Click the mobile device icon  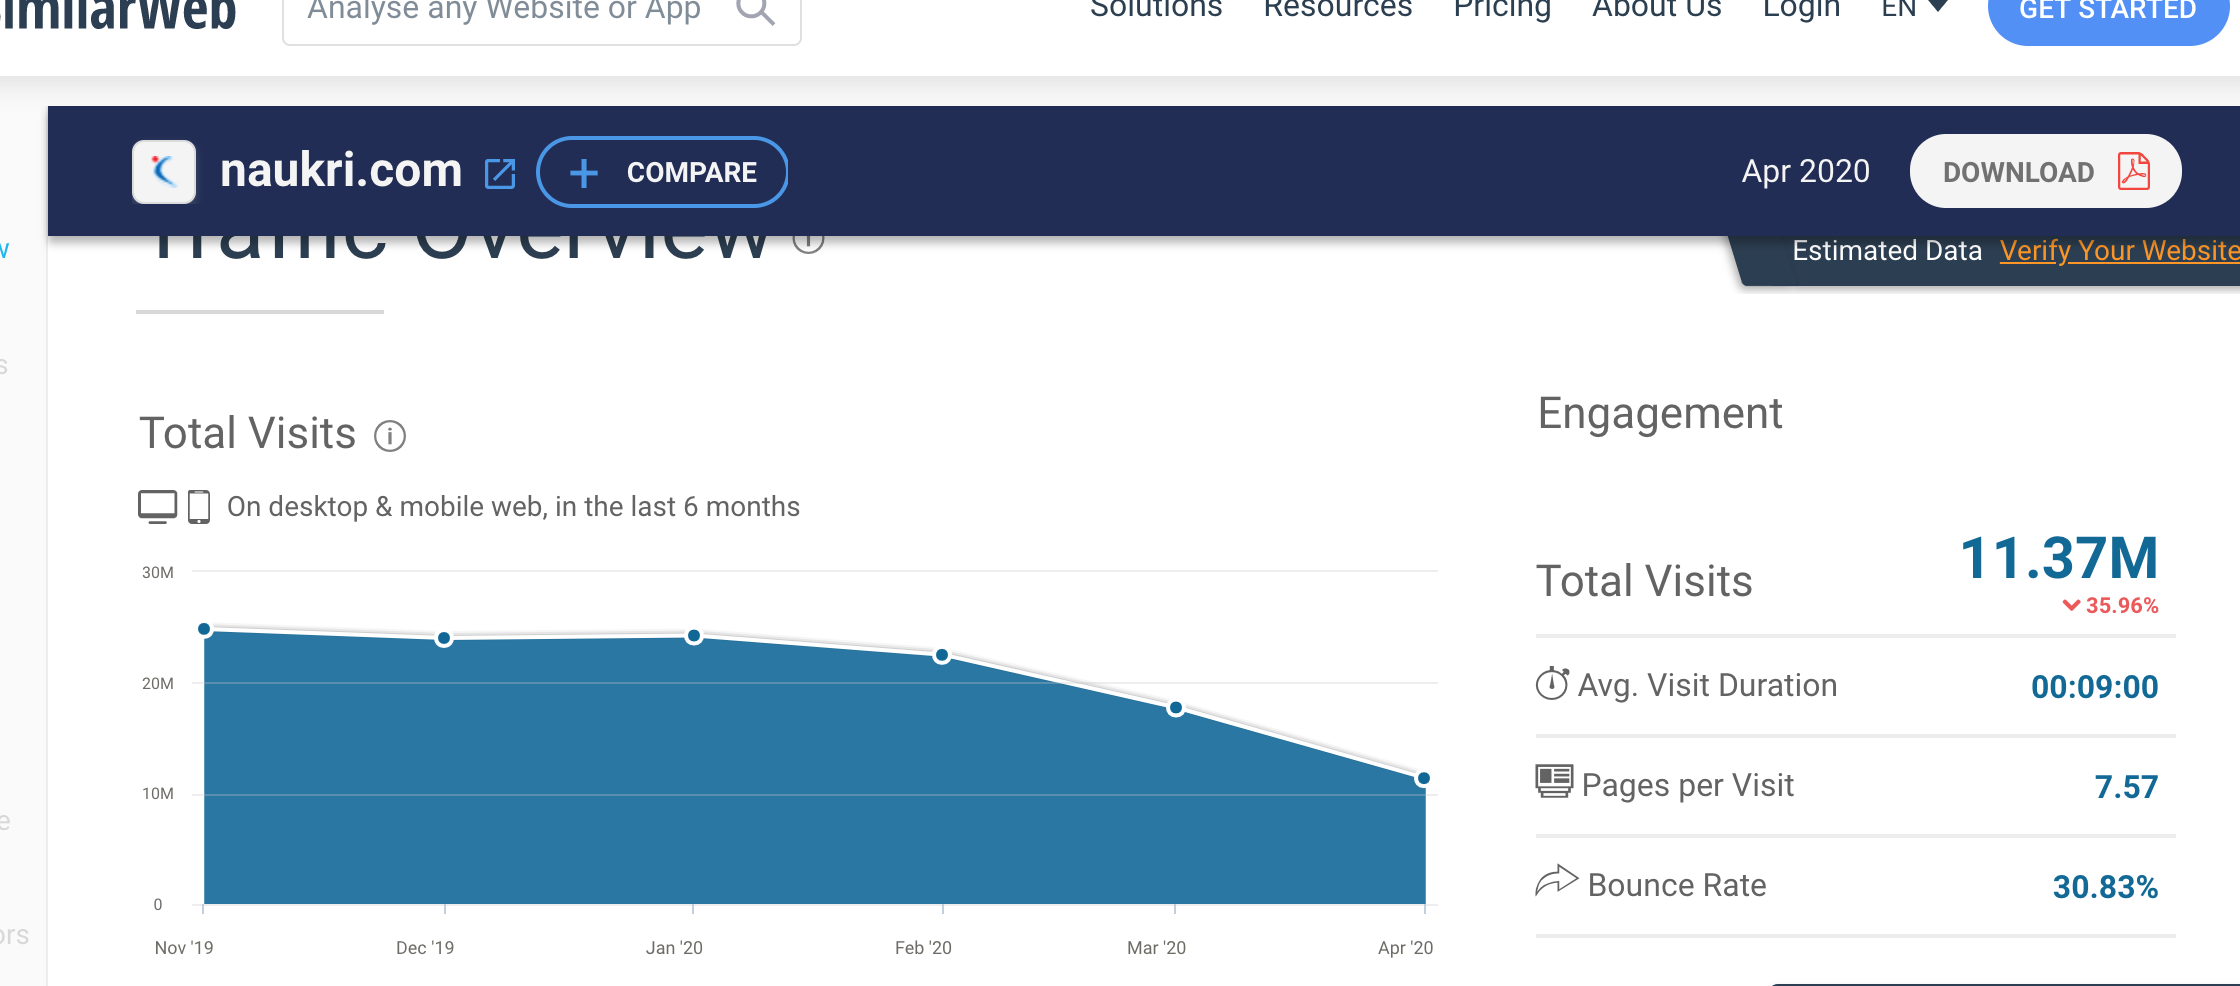tap(199, 506)
